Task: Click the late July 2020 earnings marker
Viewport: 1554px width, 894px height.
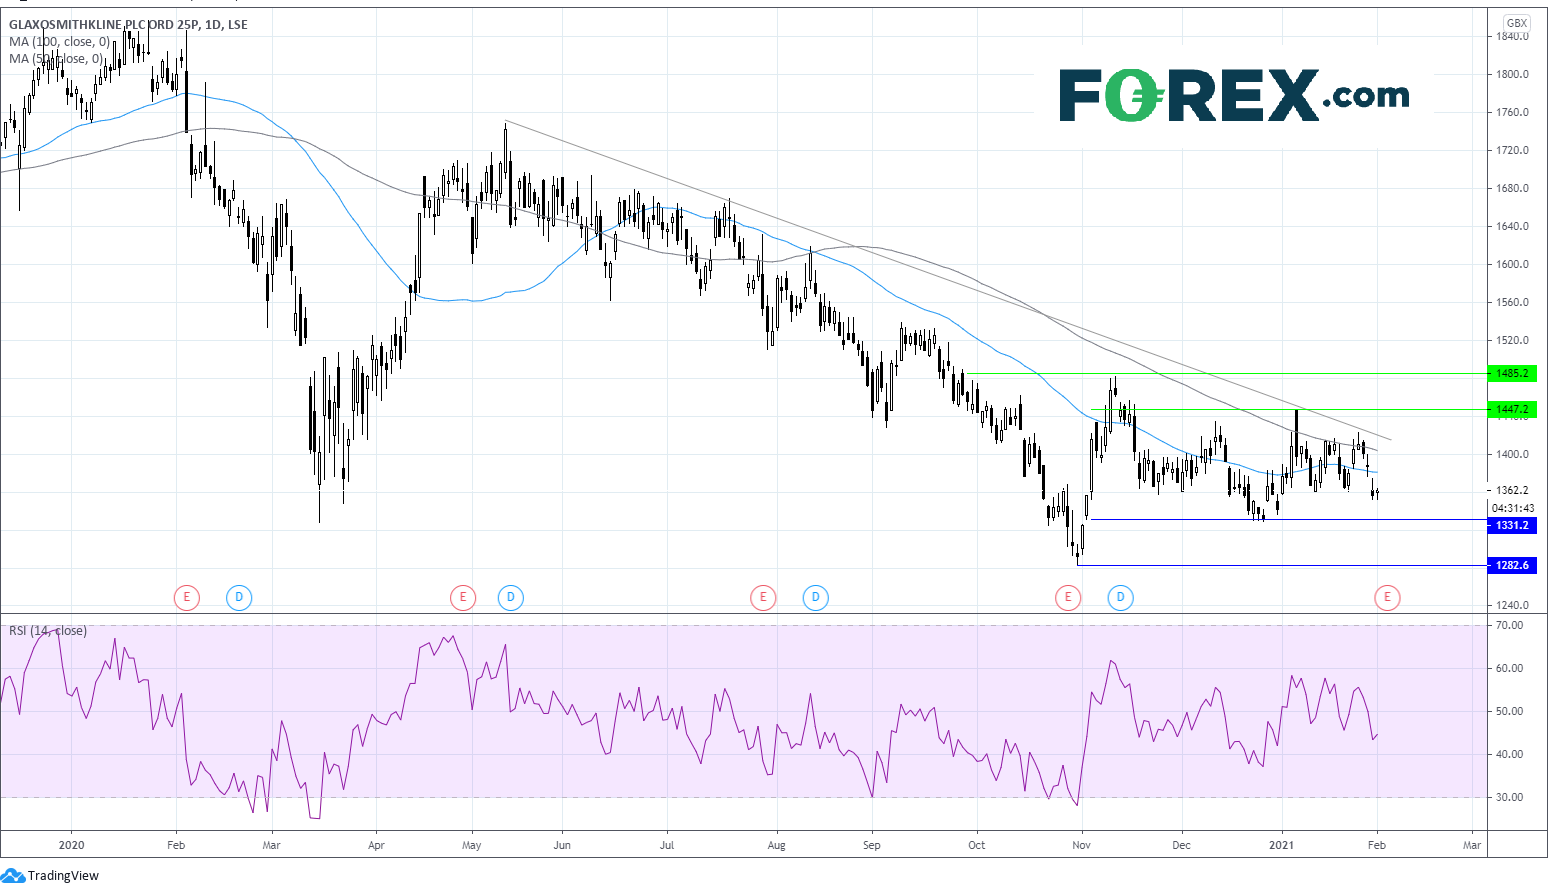Action: click(x=763, y=598)
